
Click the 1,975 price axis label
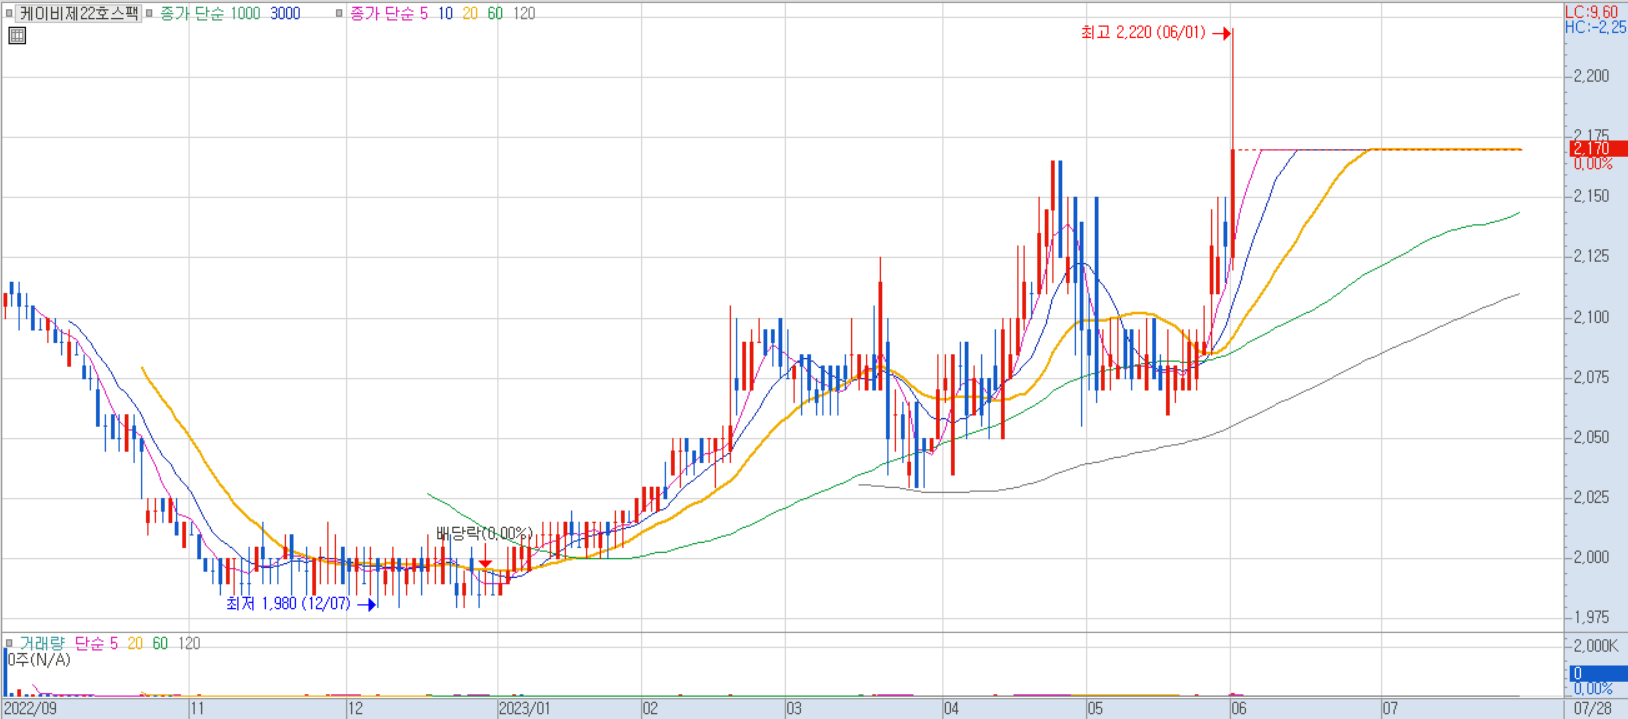1591,617
